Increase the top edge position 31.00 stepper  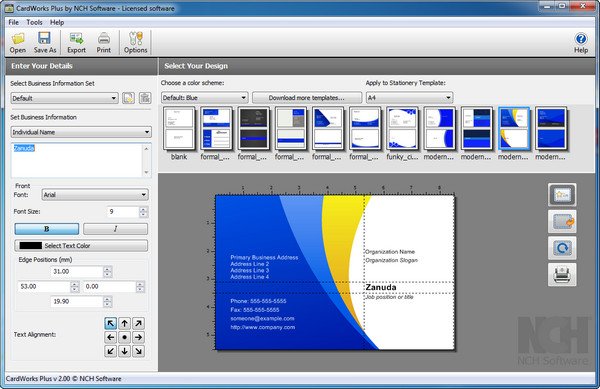point(108,269)
